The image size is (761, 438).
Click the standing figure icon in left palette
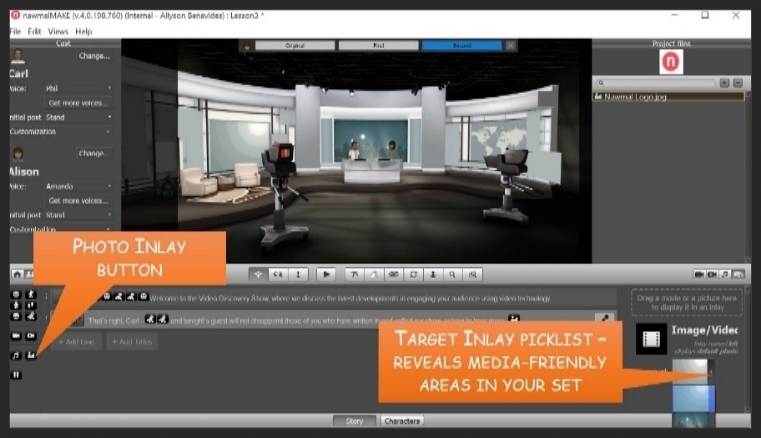[16, 305]
